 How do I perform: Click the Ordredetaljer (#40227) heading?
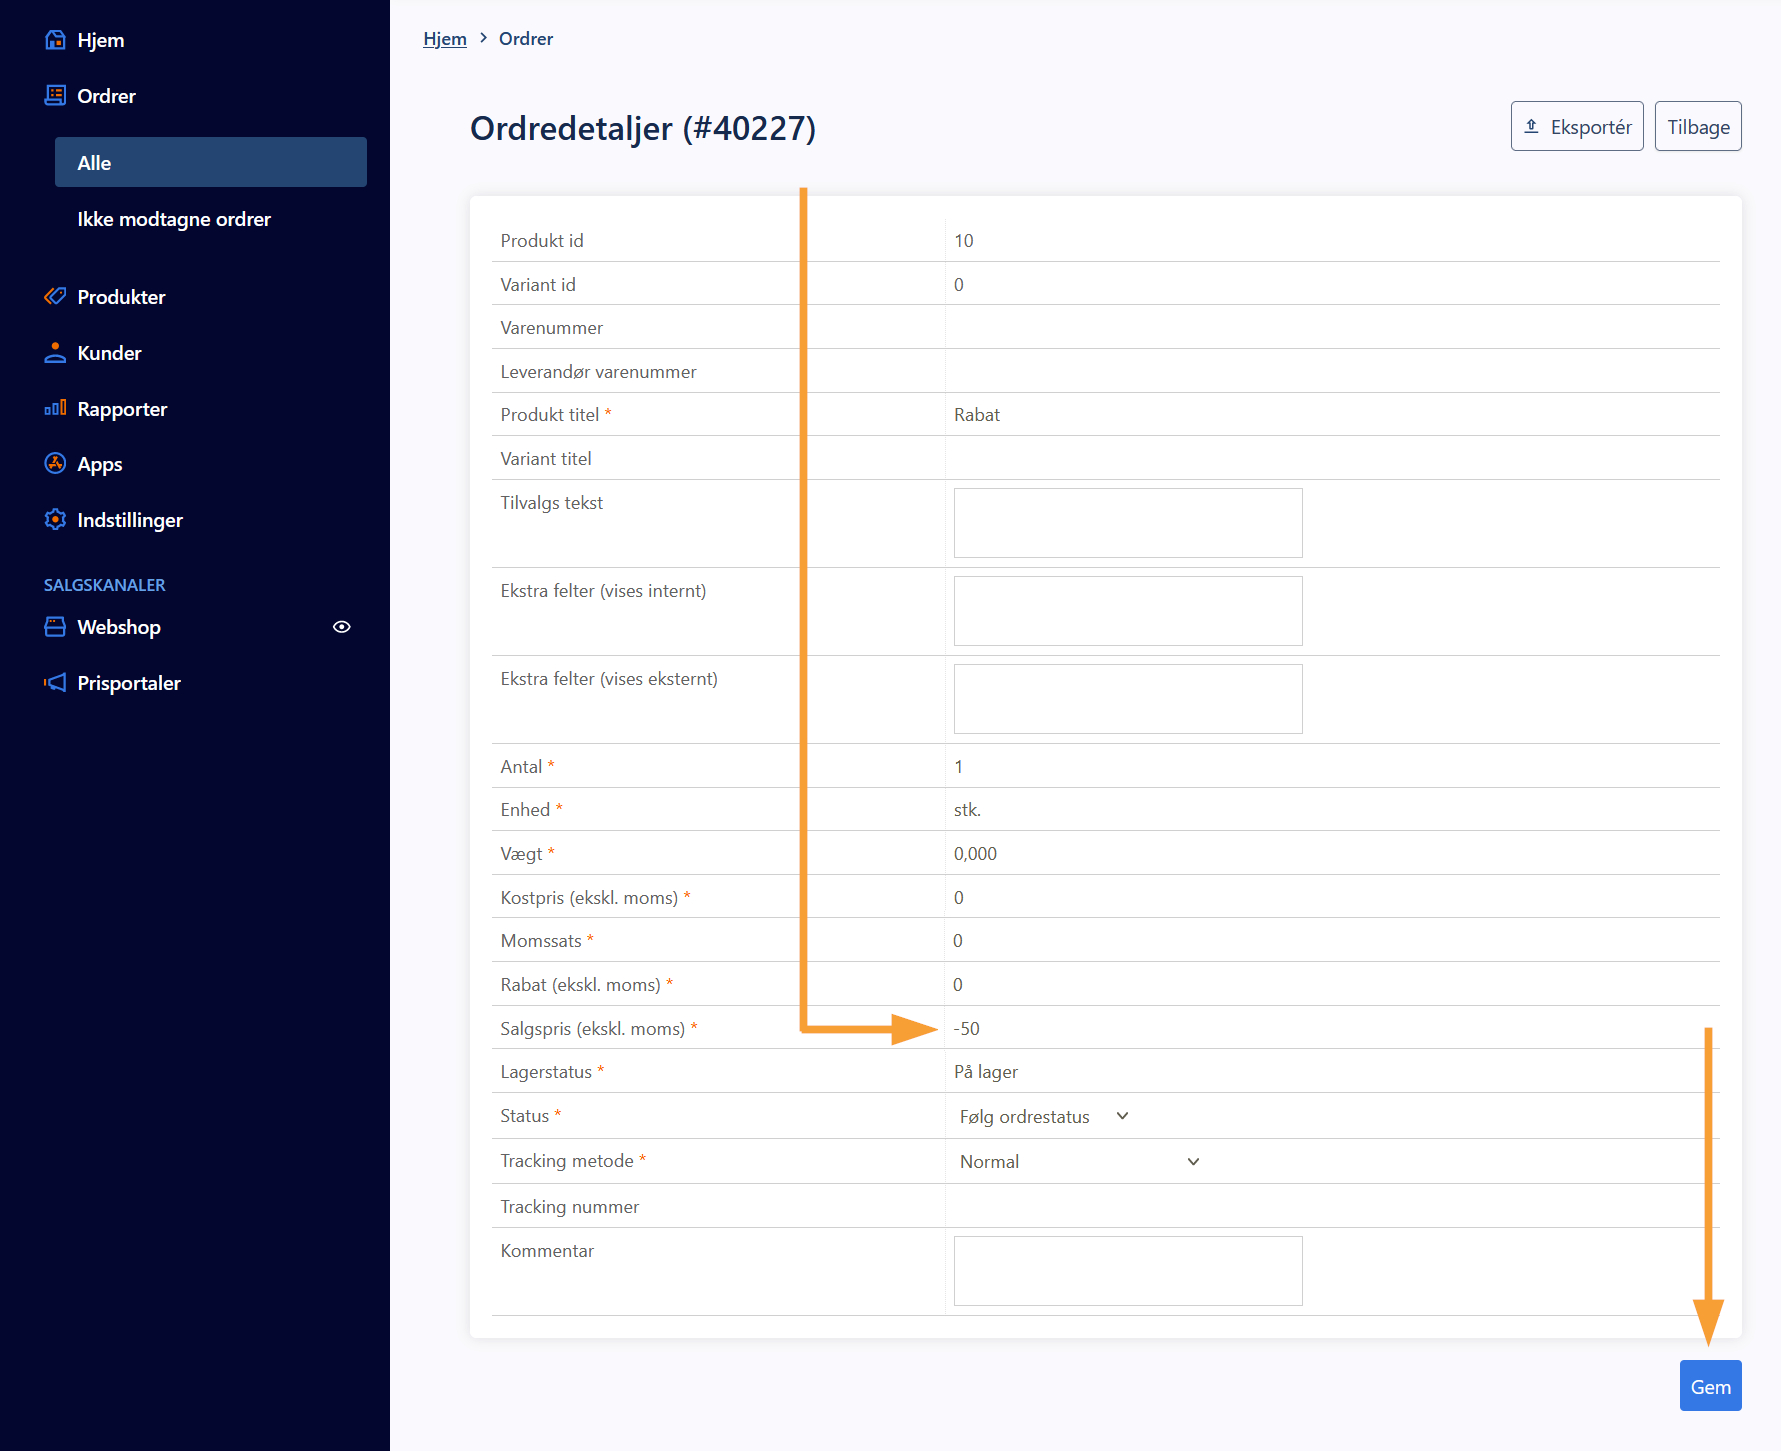pyautogui.click(x=643, y=128)
